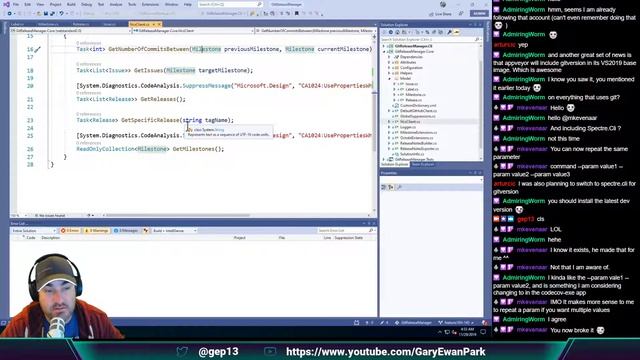The image size is (640, 360).
Task: Click GetIssues method name on line 18
Action: (x=148, y=70)
